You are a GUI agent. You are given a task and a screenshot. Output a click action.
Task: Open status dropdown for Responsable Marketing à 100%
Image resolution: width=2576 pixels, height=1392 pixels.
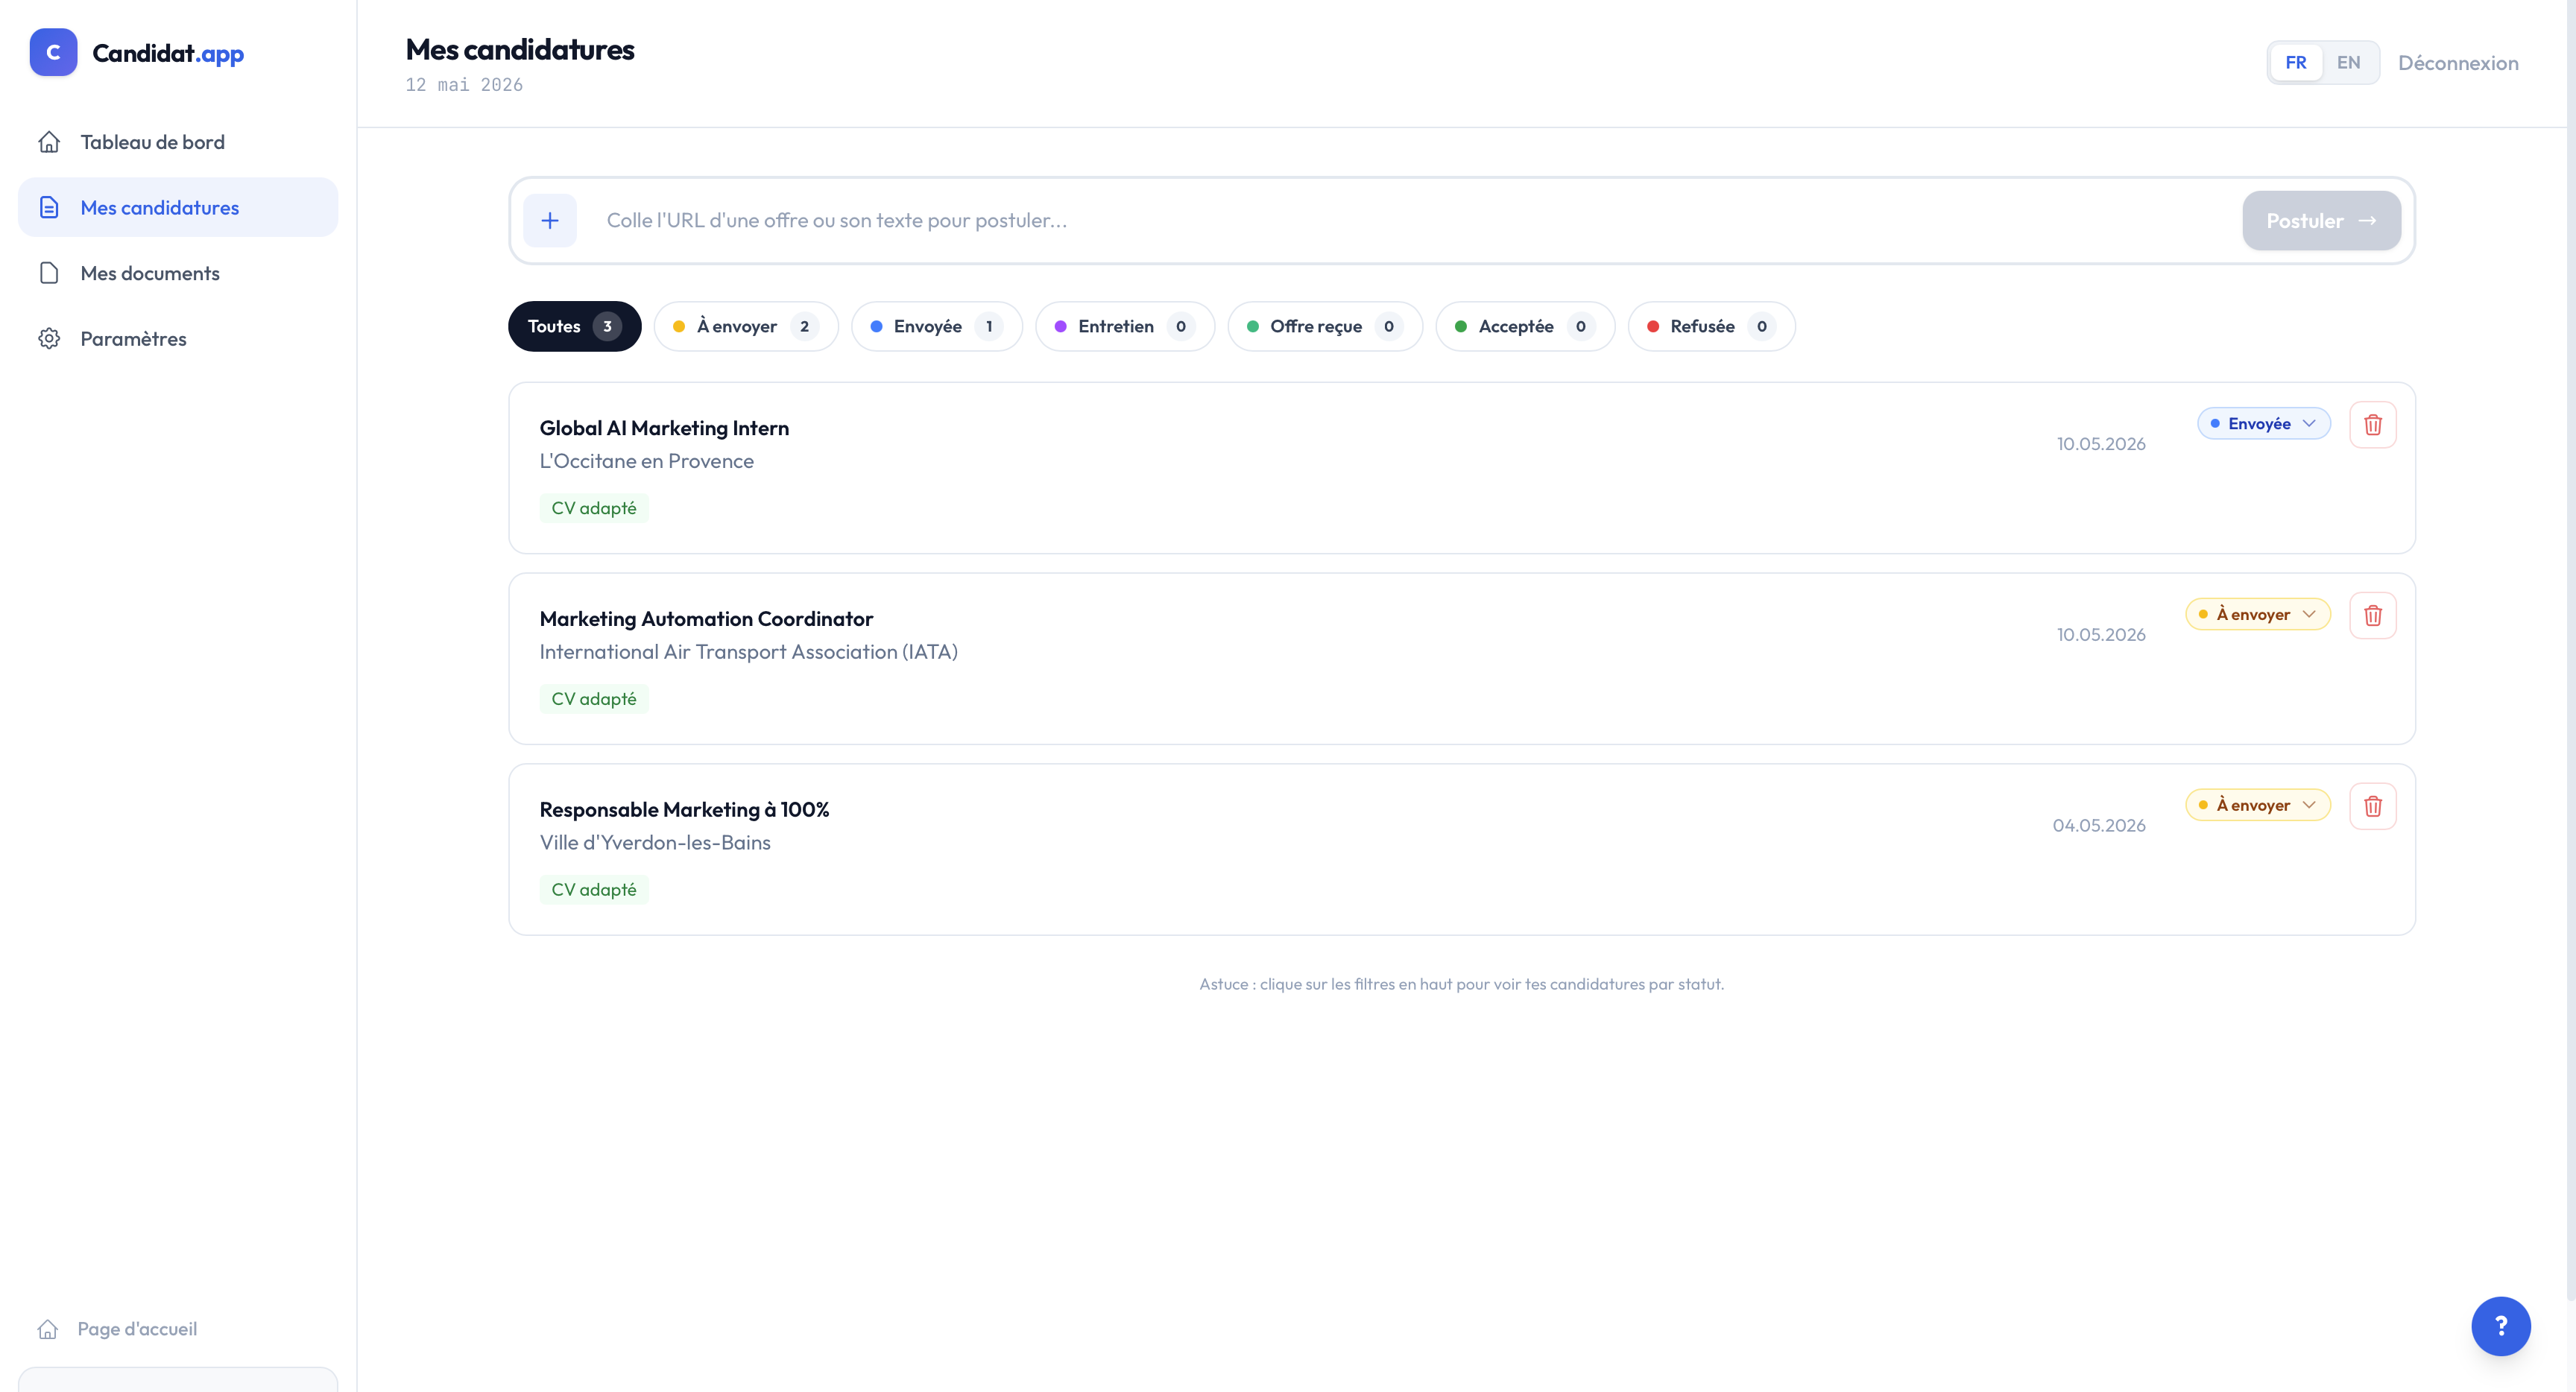[2257, 805]
